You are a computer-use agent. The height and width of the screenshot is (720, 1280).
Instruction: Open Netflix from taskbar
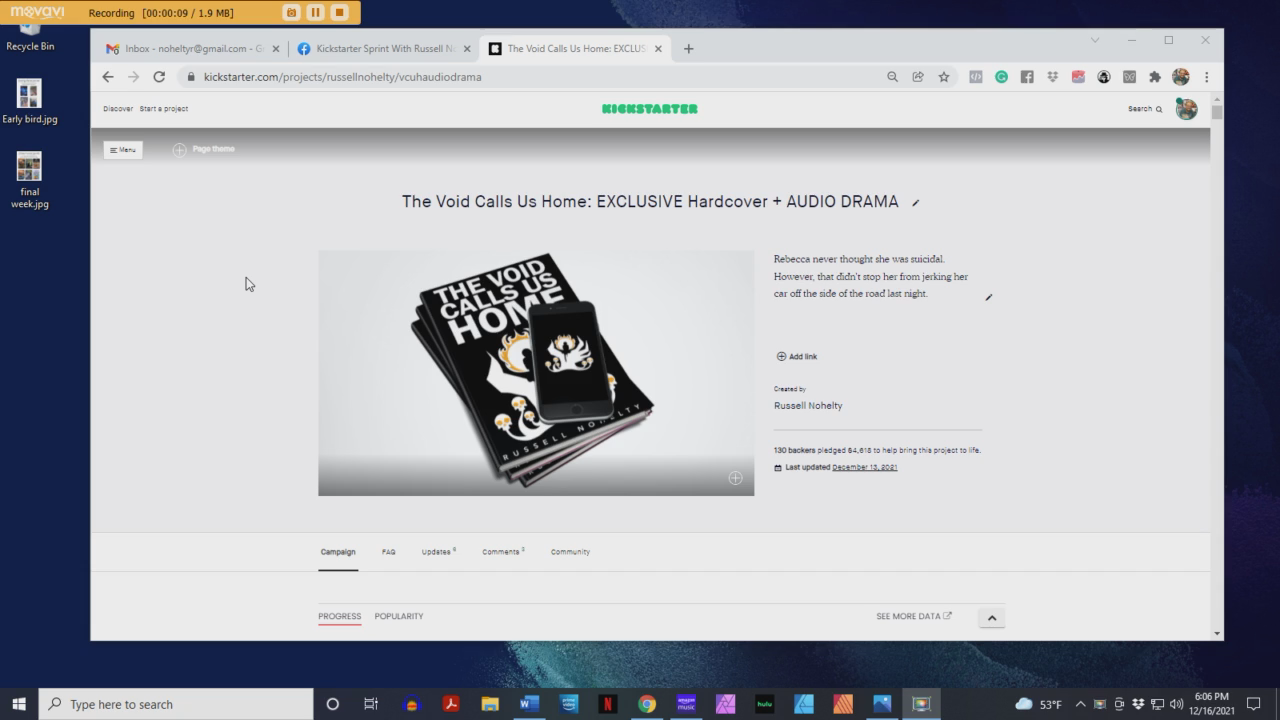click(608, 704)
